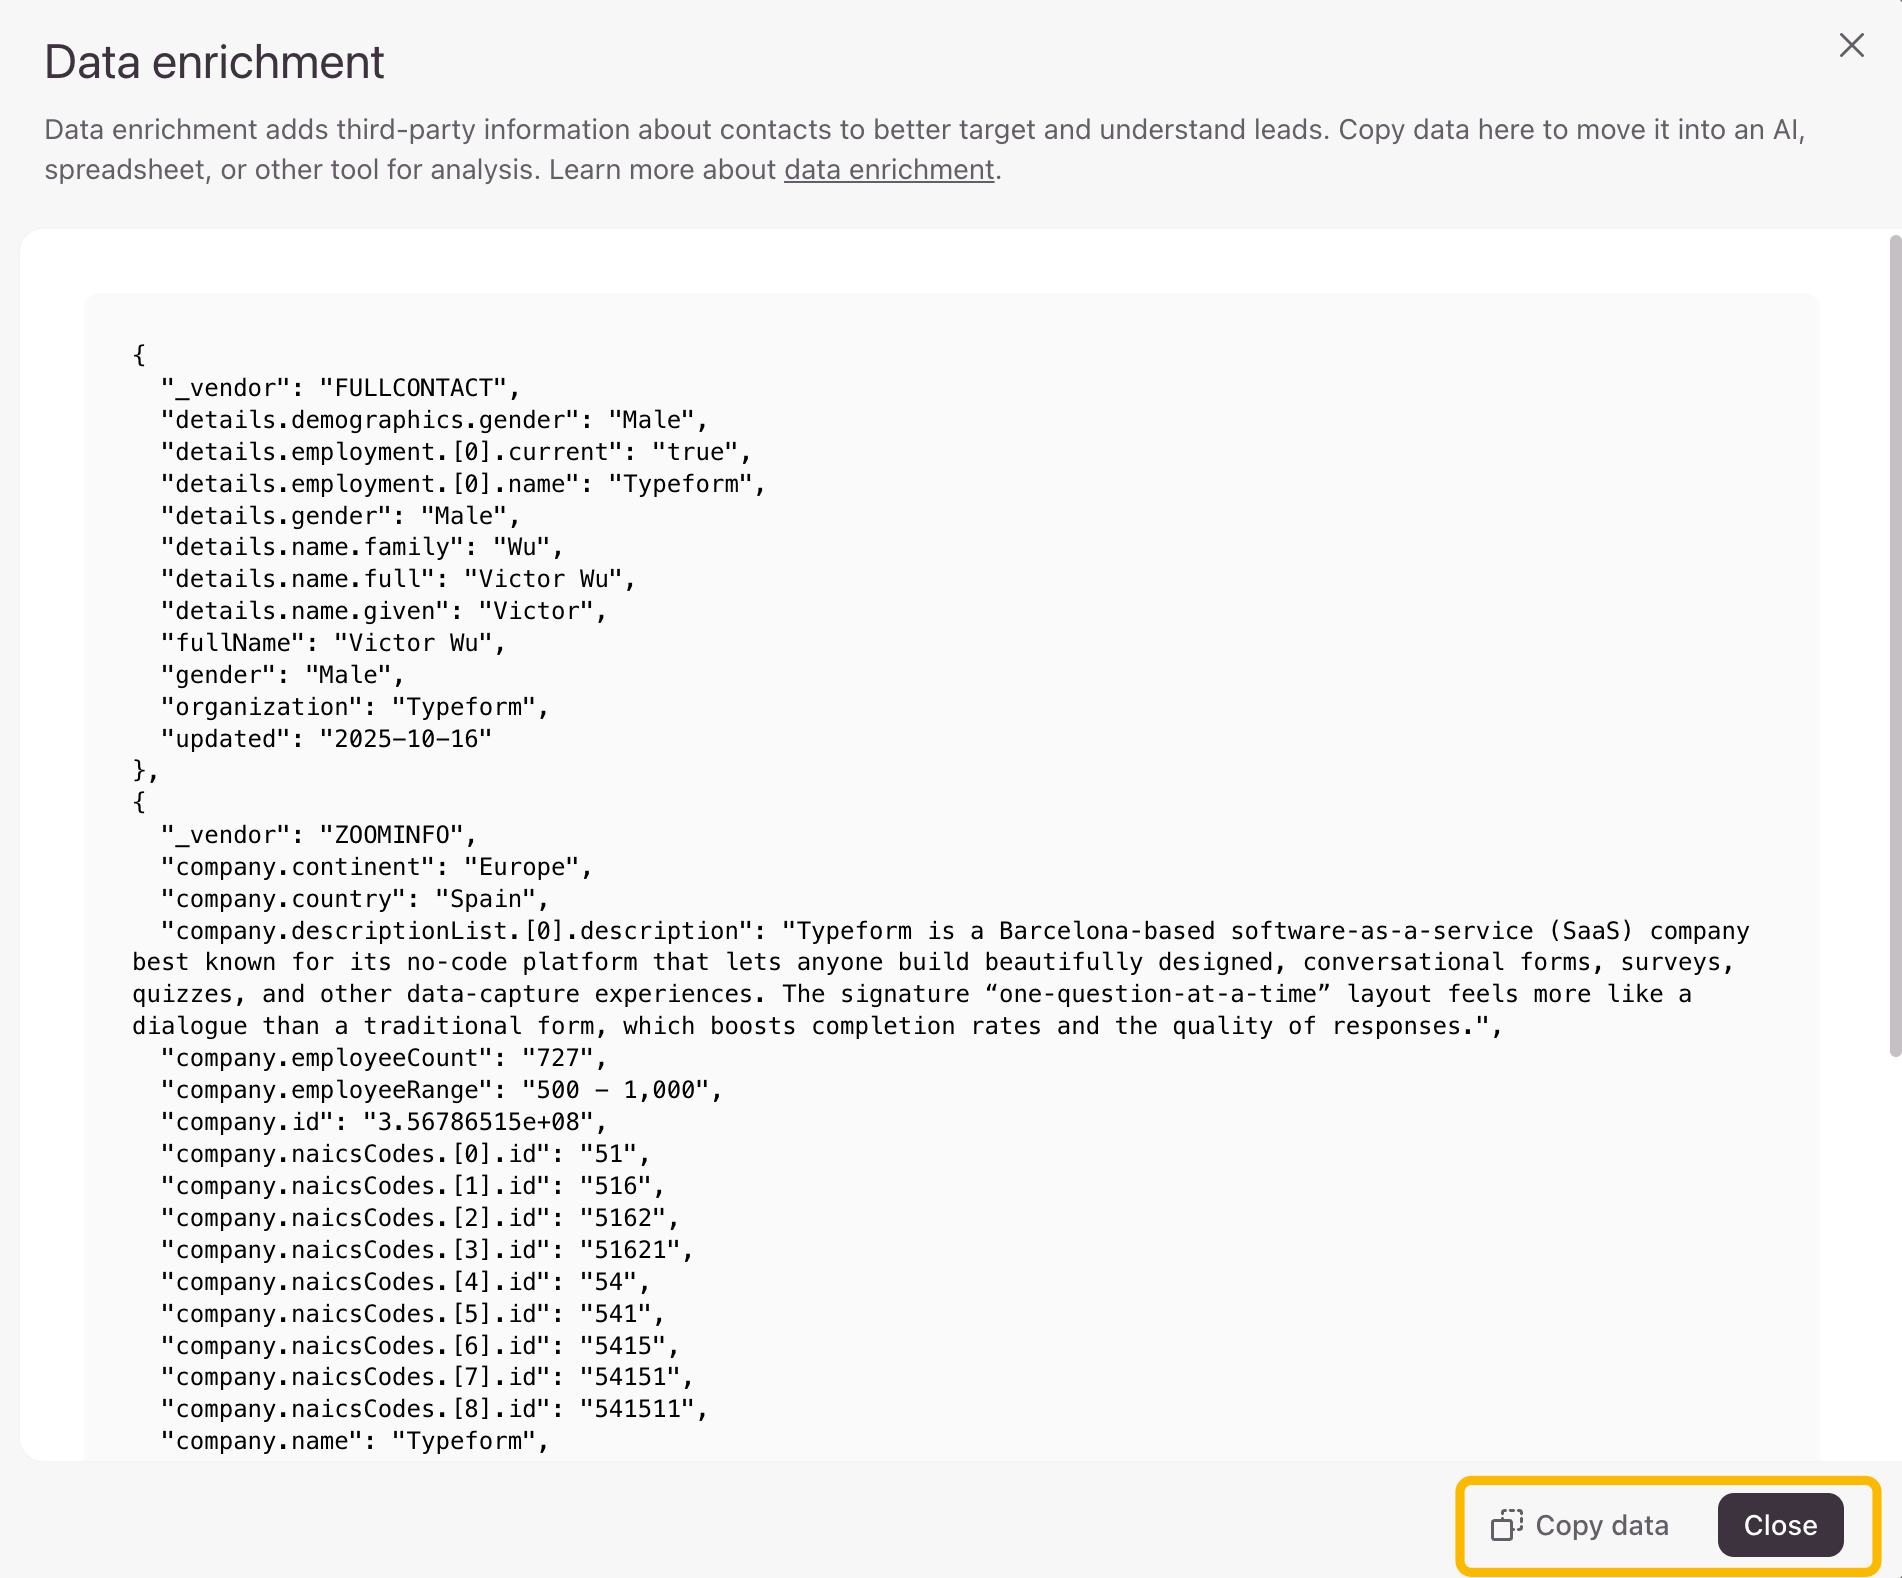Click the "_vendor": "ZOOMINFO" line
Screen dimensions: 1902x1578
(318, 835)
